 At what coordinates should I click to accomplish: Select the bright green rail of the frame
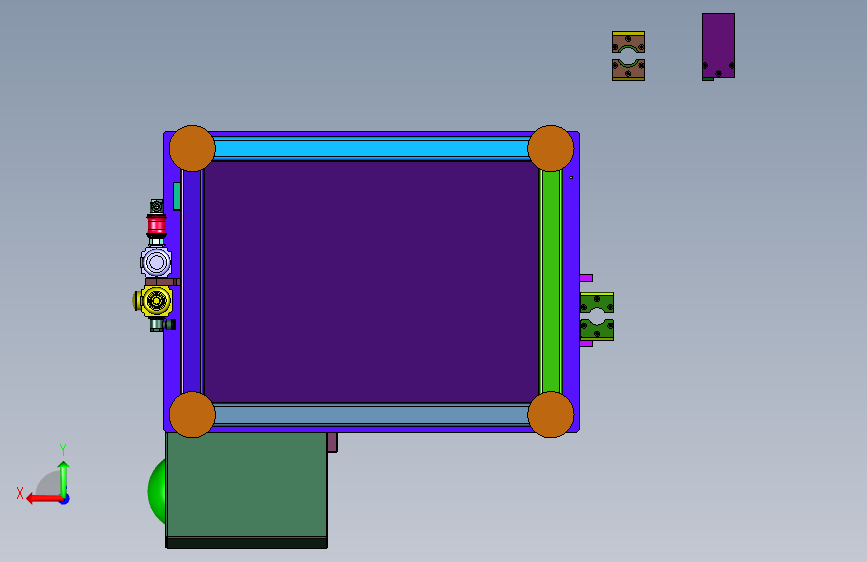coord(551,282)
